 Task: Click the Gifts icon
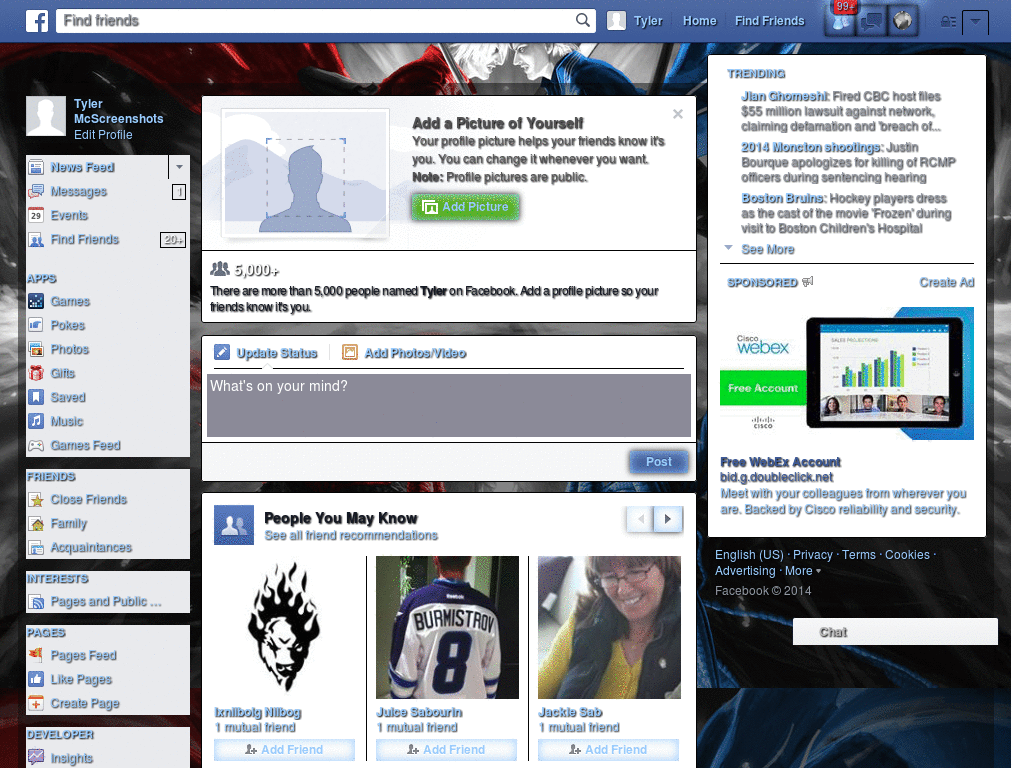36,373
